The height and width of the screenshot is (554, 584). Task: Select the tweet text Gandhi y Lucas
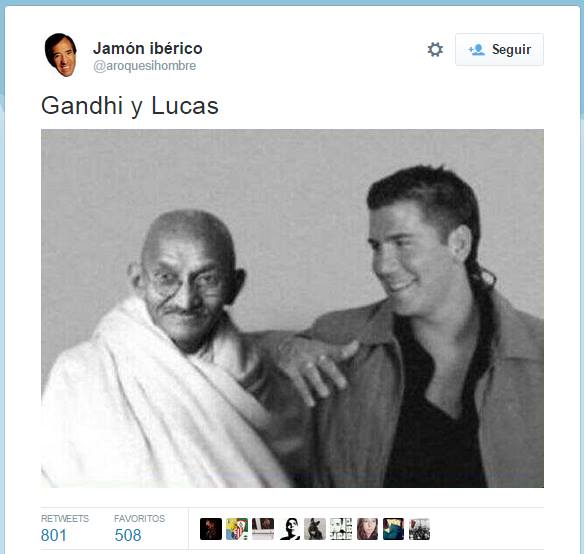point(130,106)
